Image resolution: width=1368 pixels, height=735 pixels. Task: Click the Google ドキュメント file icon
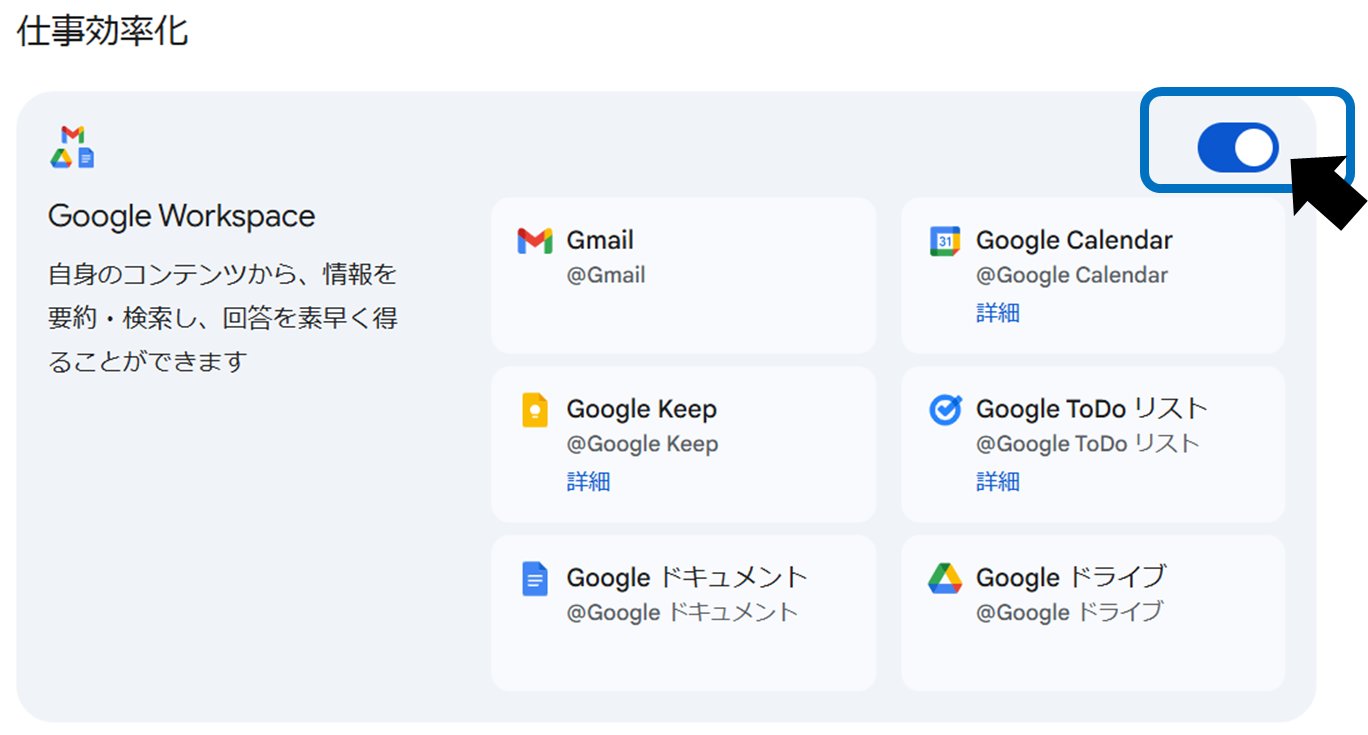[x=535, y=579]
